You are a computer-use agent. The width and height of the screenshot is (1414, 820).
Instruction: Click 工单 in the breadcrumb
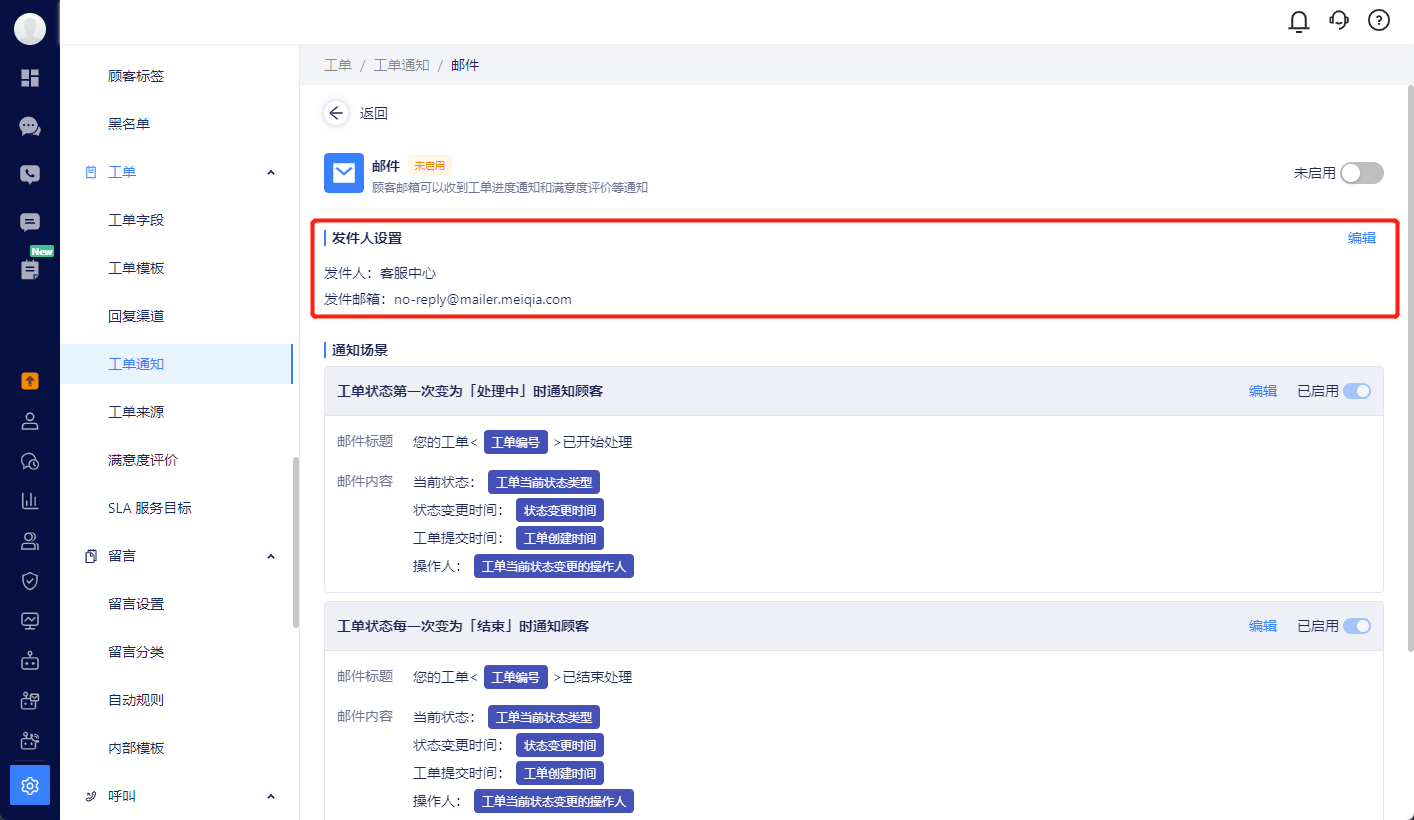pyautogui.click(x=338, y=65)
